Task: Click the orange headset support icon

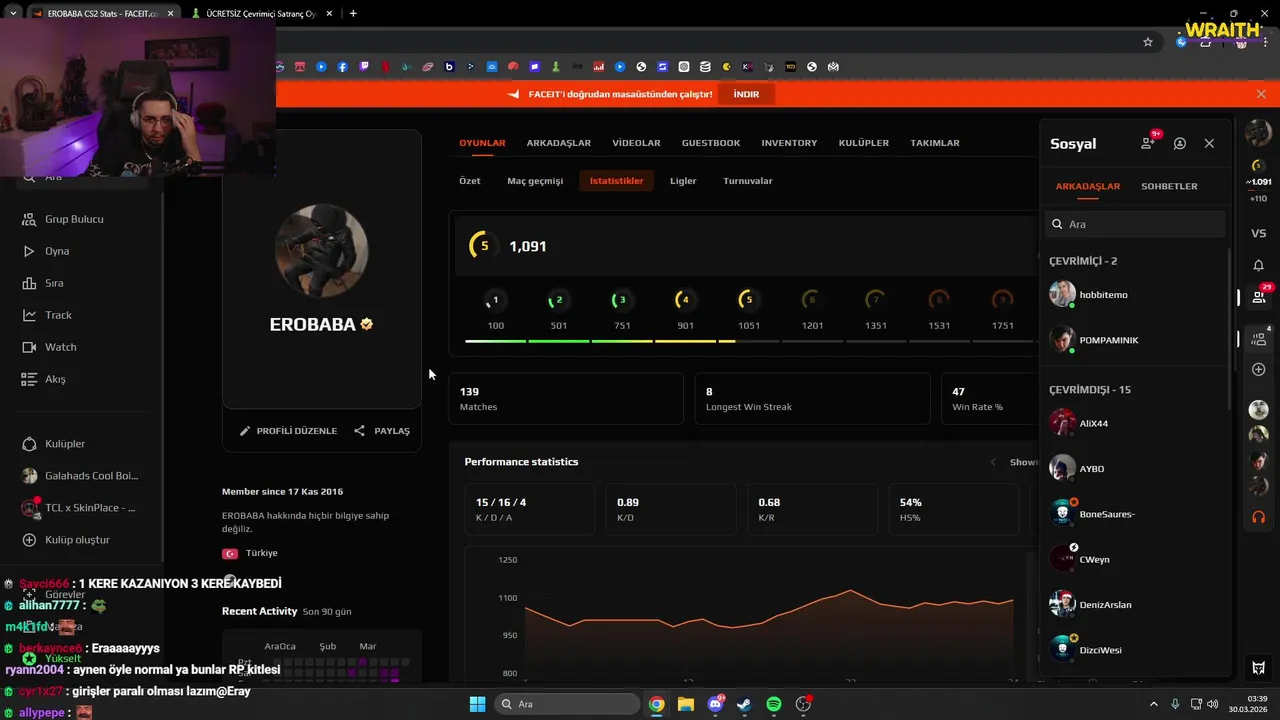Action: coord(1259,518)
